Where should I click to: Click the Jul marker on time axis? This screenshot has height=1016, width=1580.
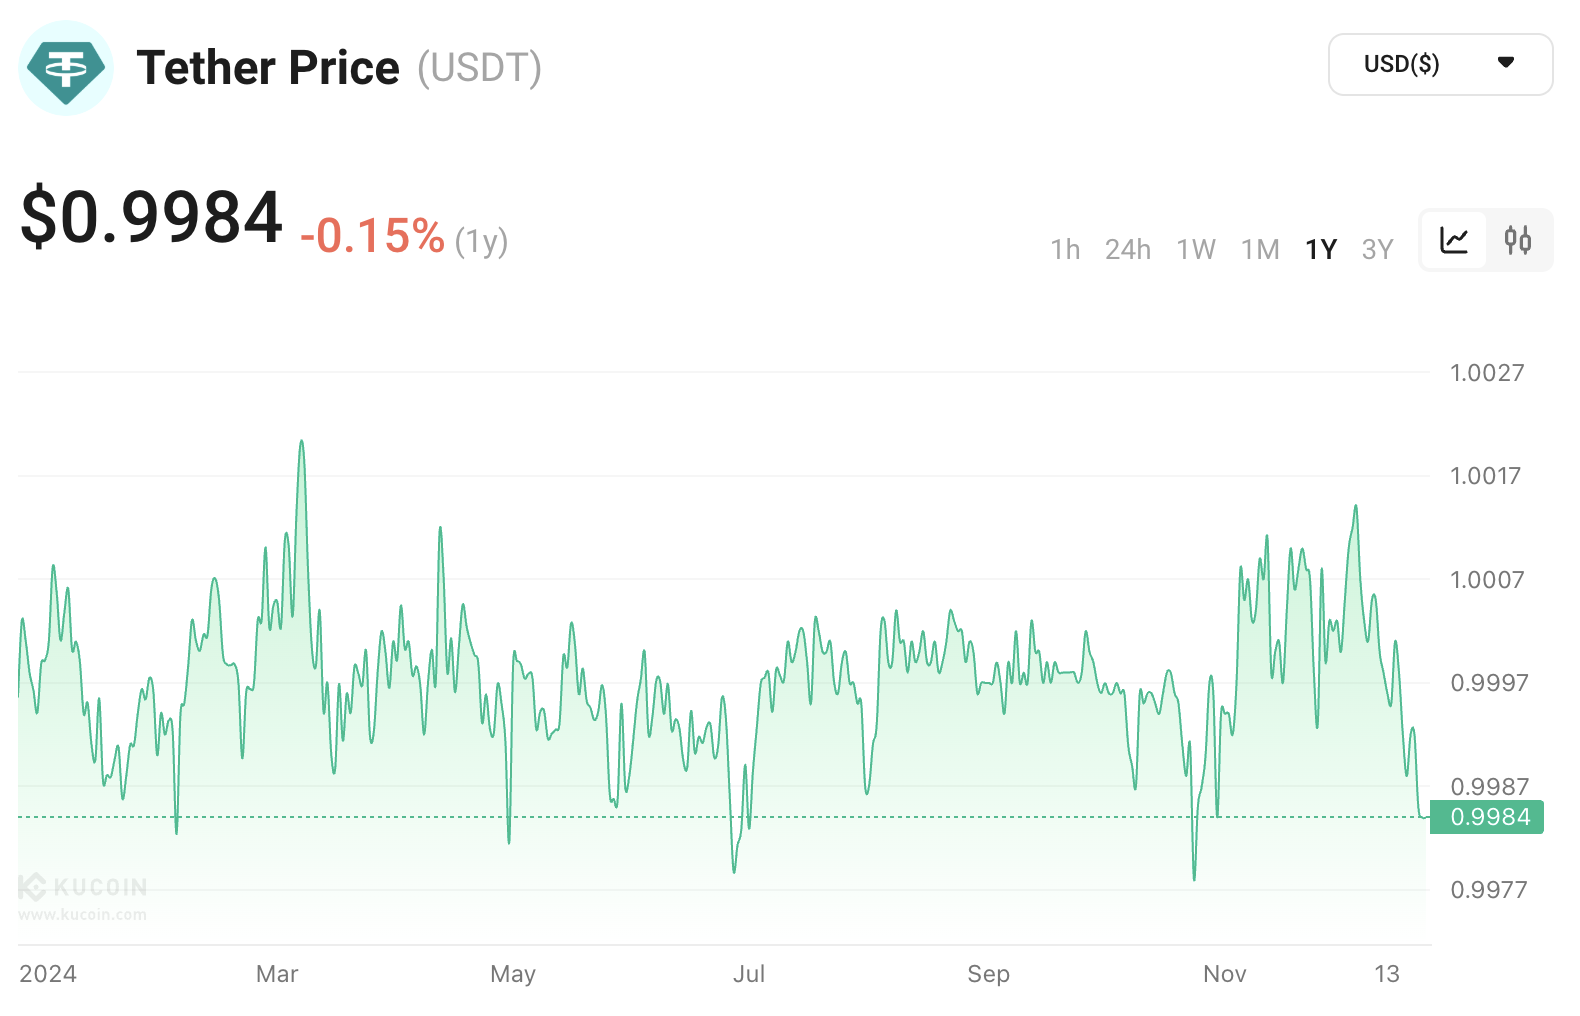(x=749, y=974)
